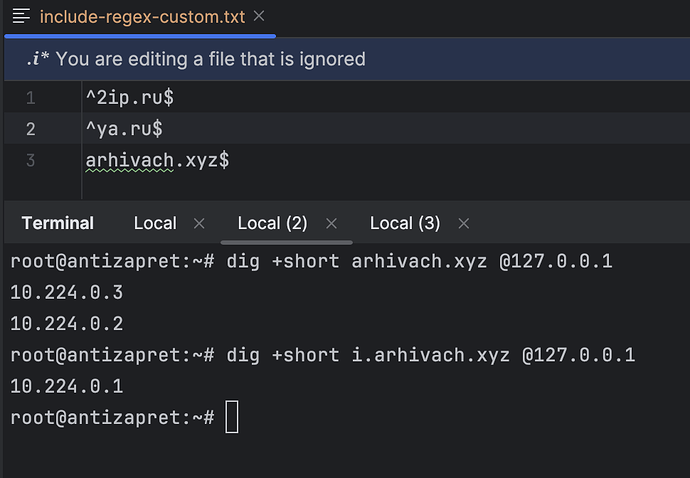
Task: Switch to the Local terminal tab
Action: 155,223
